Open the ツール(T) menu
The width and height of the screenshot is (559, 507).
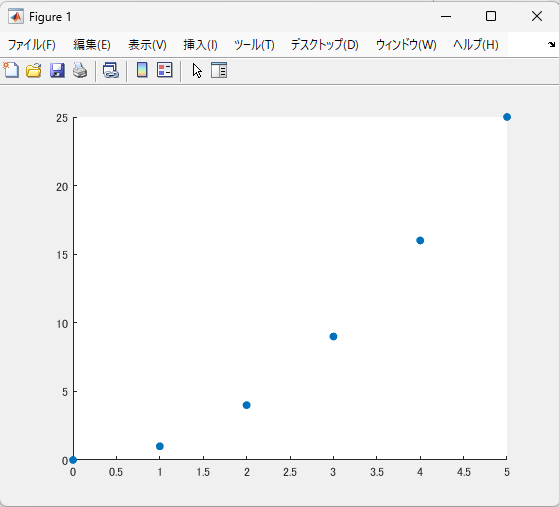click(254, 45)
